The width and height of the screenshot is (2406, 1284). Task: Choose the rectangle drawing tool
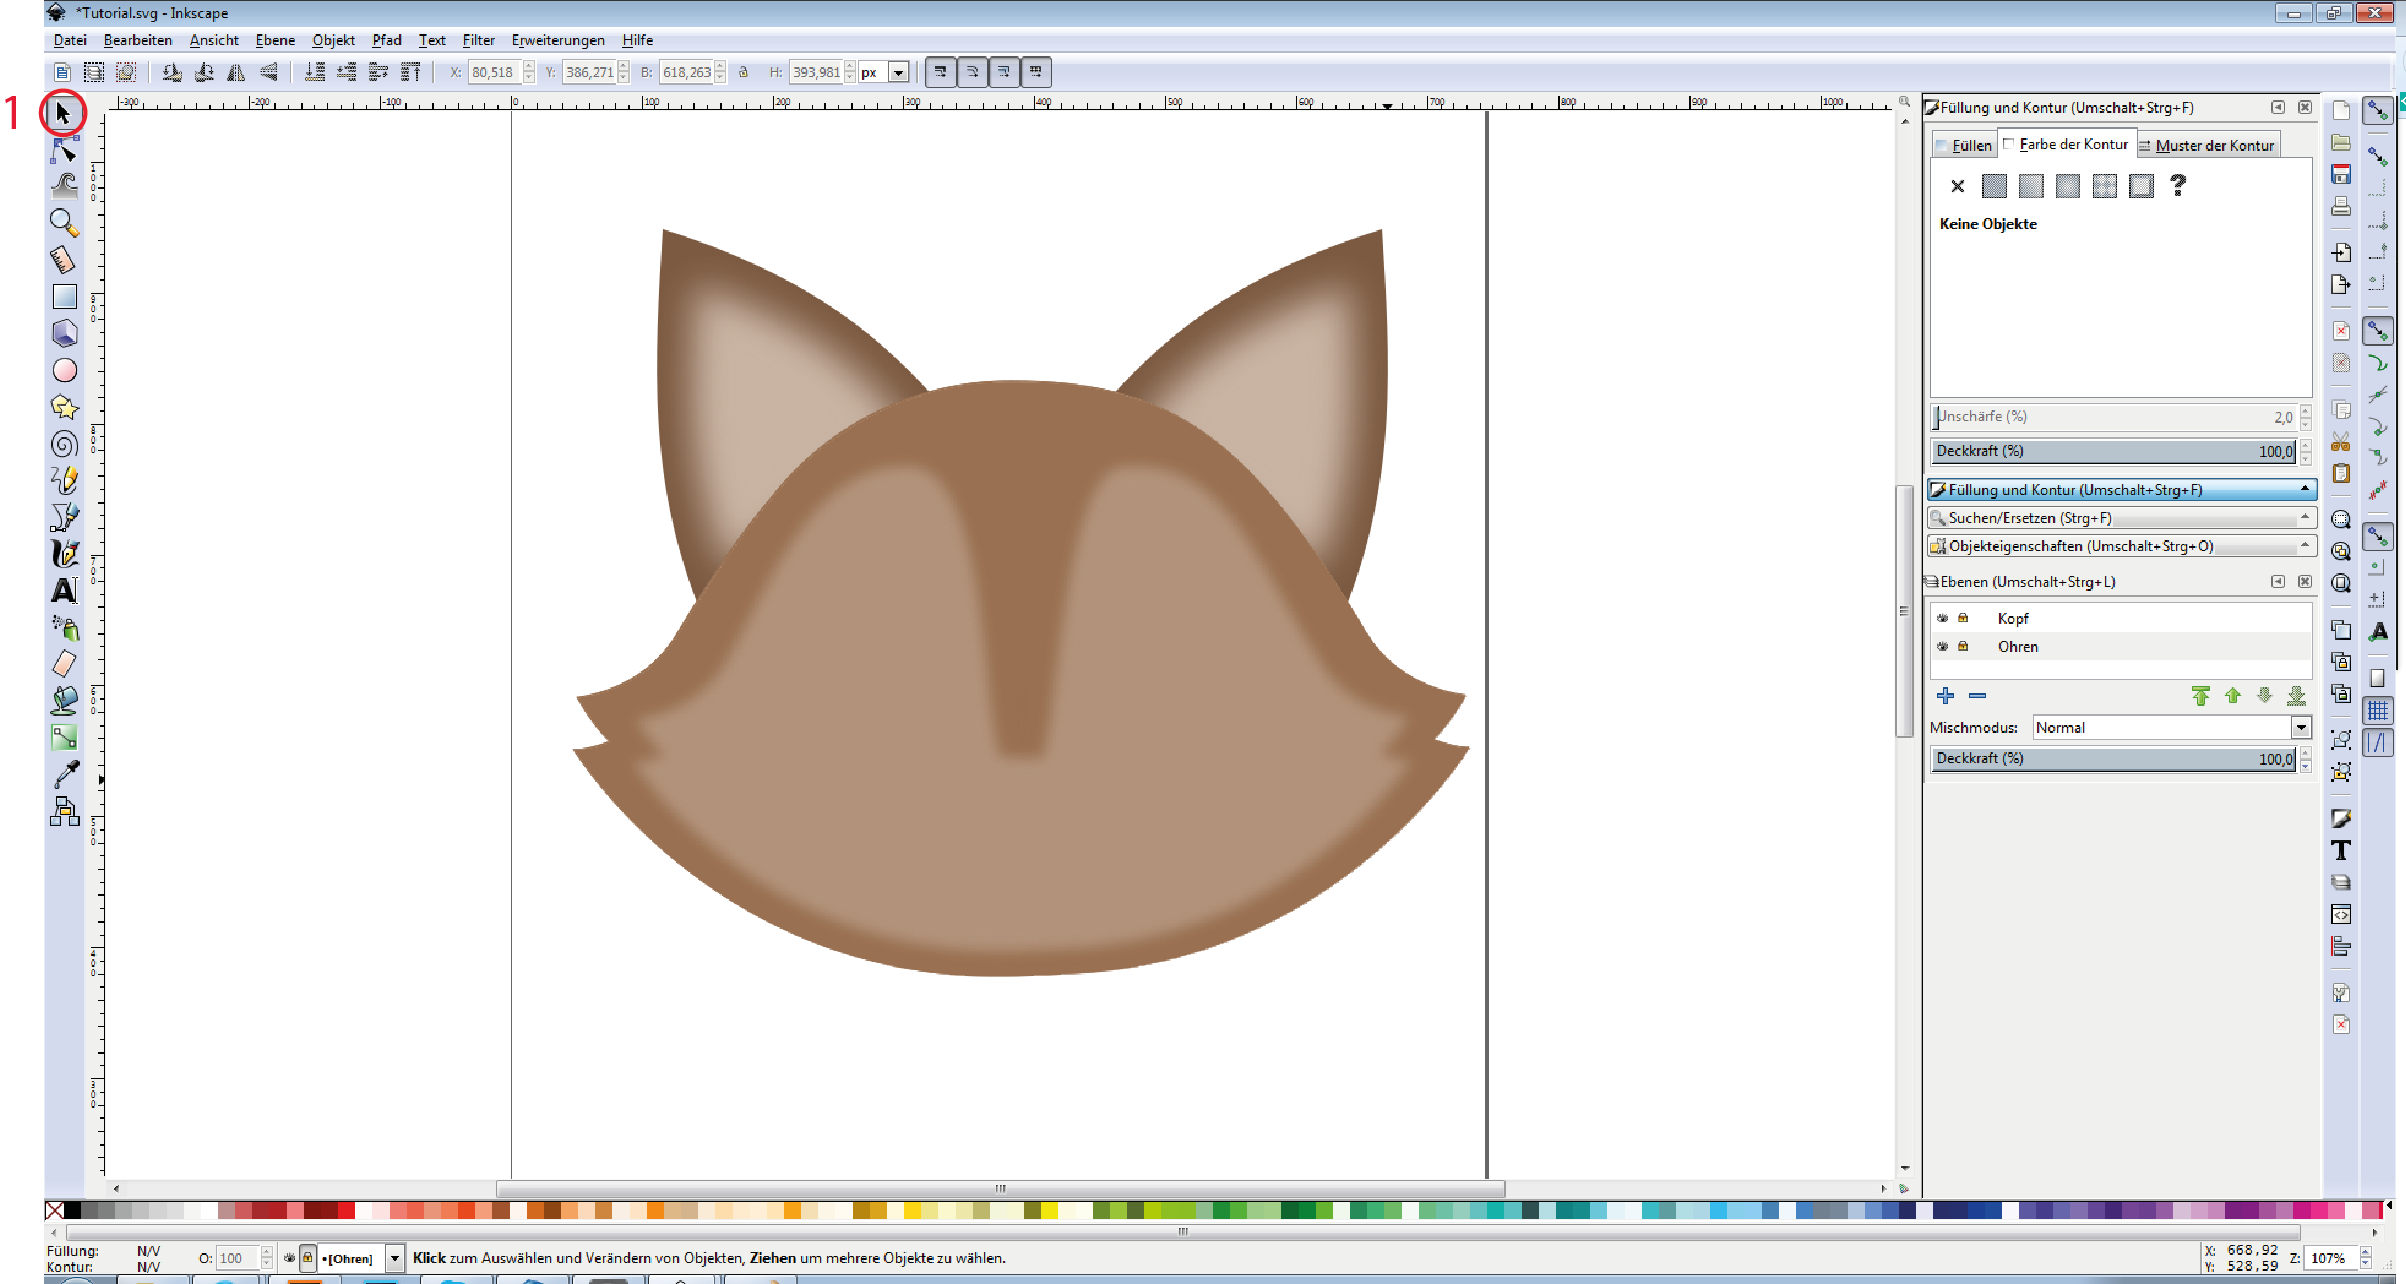click(64, 296)
